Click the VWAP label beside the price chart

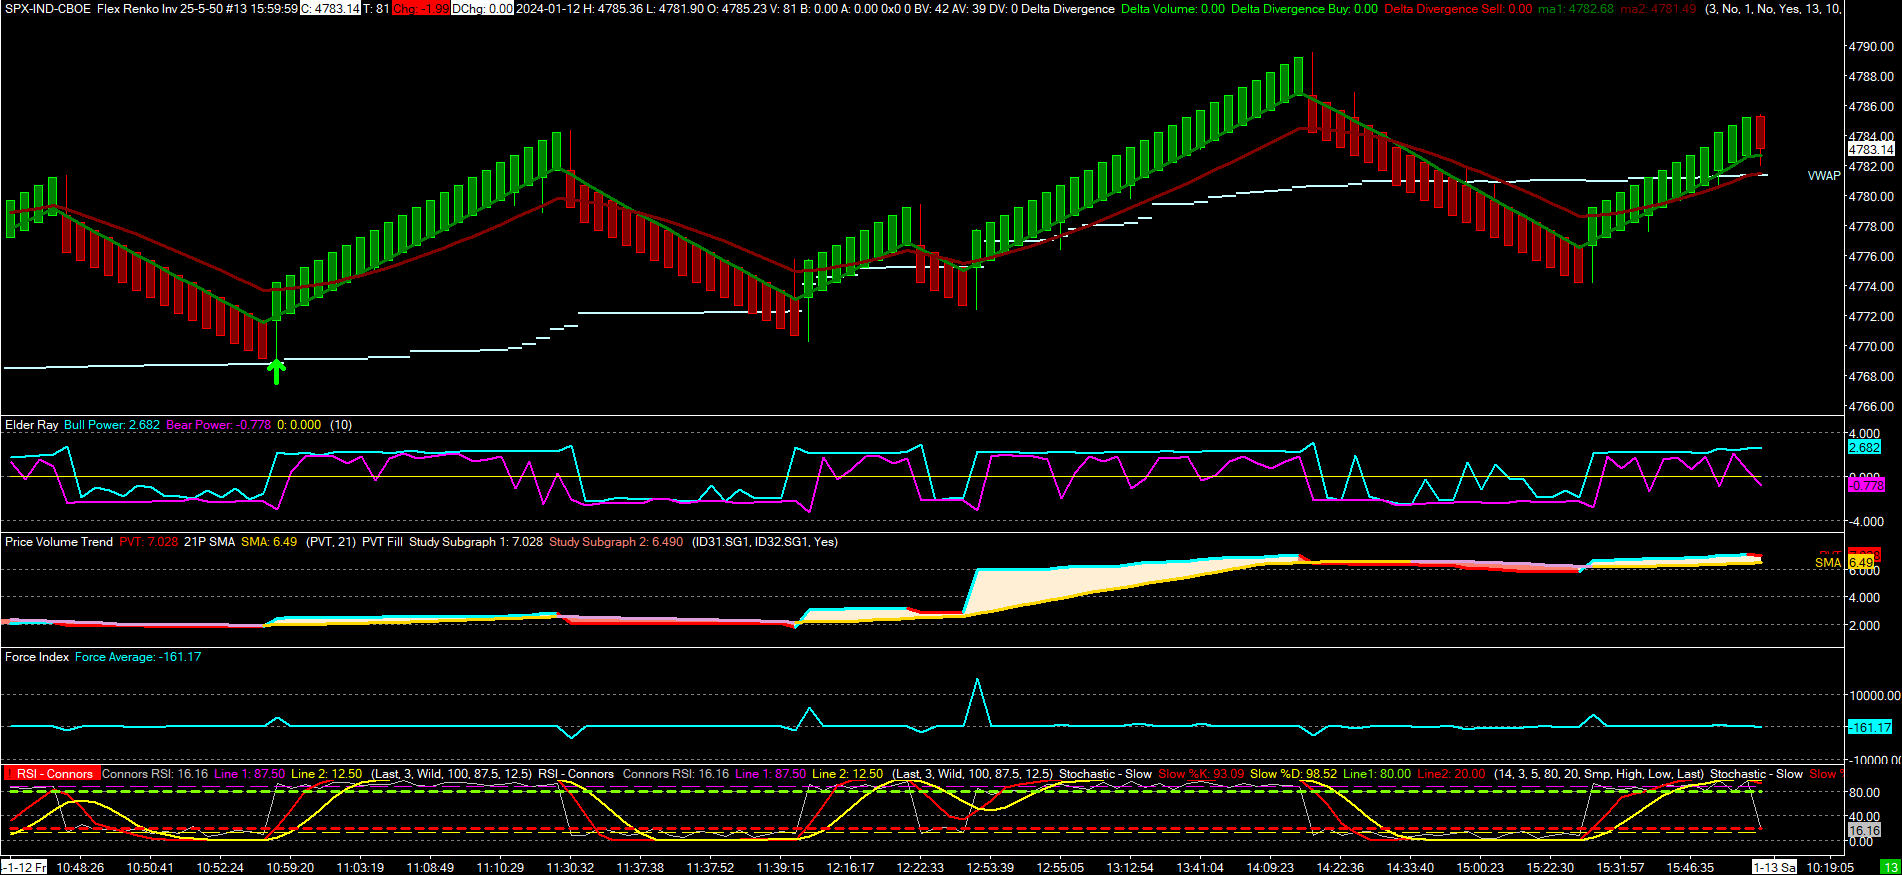[x=1824, y=176]
